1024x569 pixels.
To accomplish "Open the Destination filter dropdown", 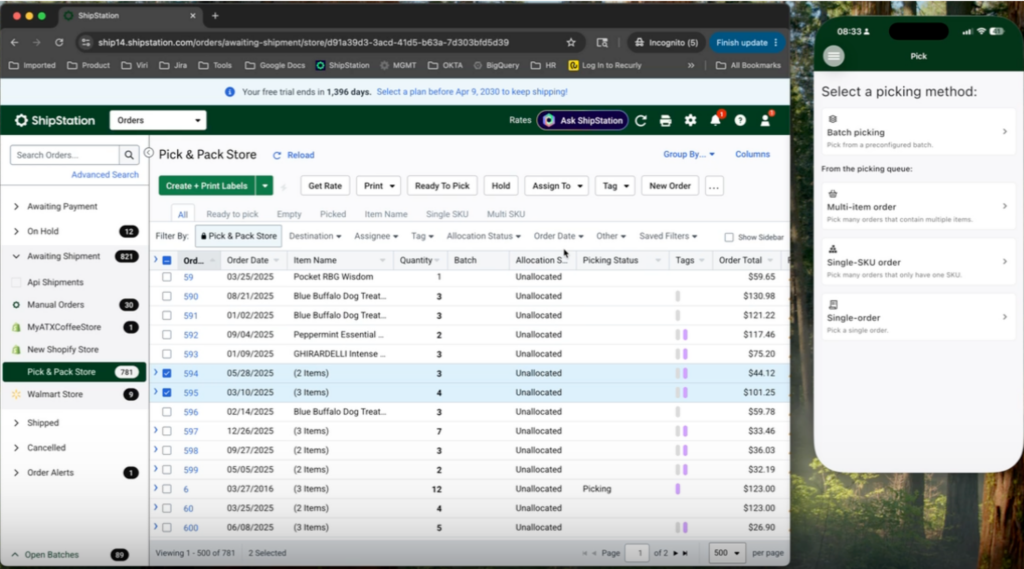I will coord(315,236).
